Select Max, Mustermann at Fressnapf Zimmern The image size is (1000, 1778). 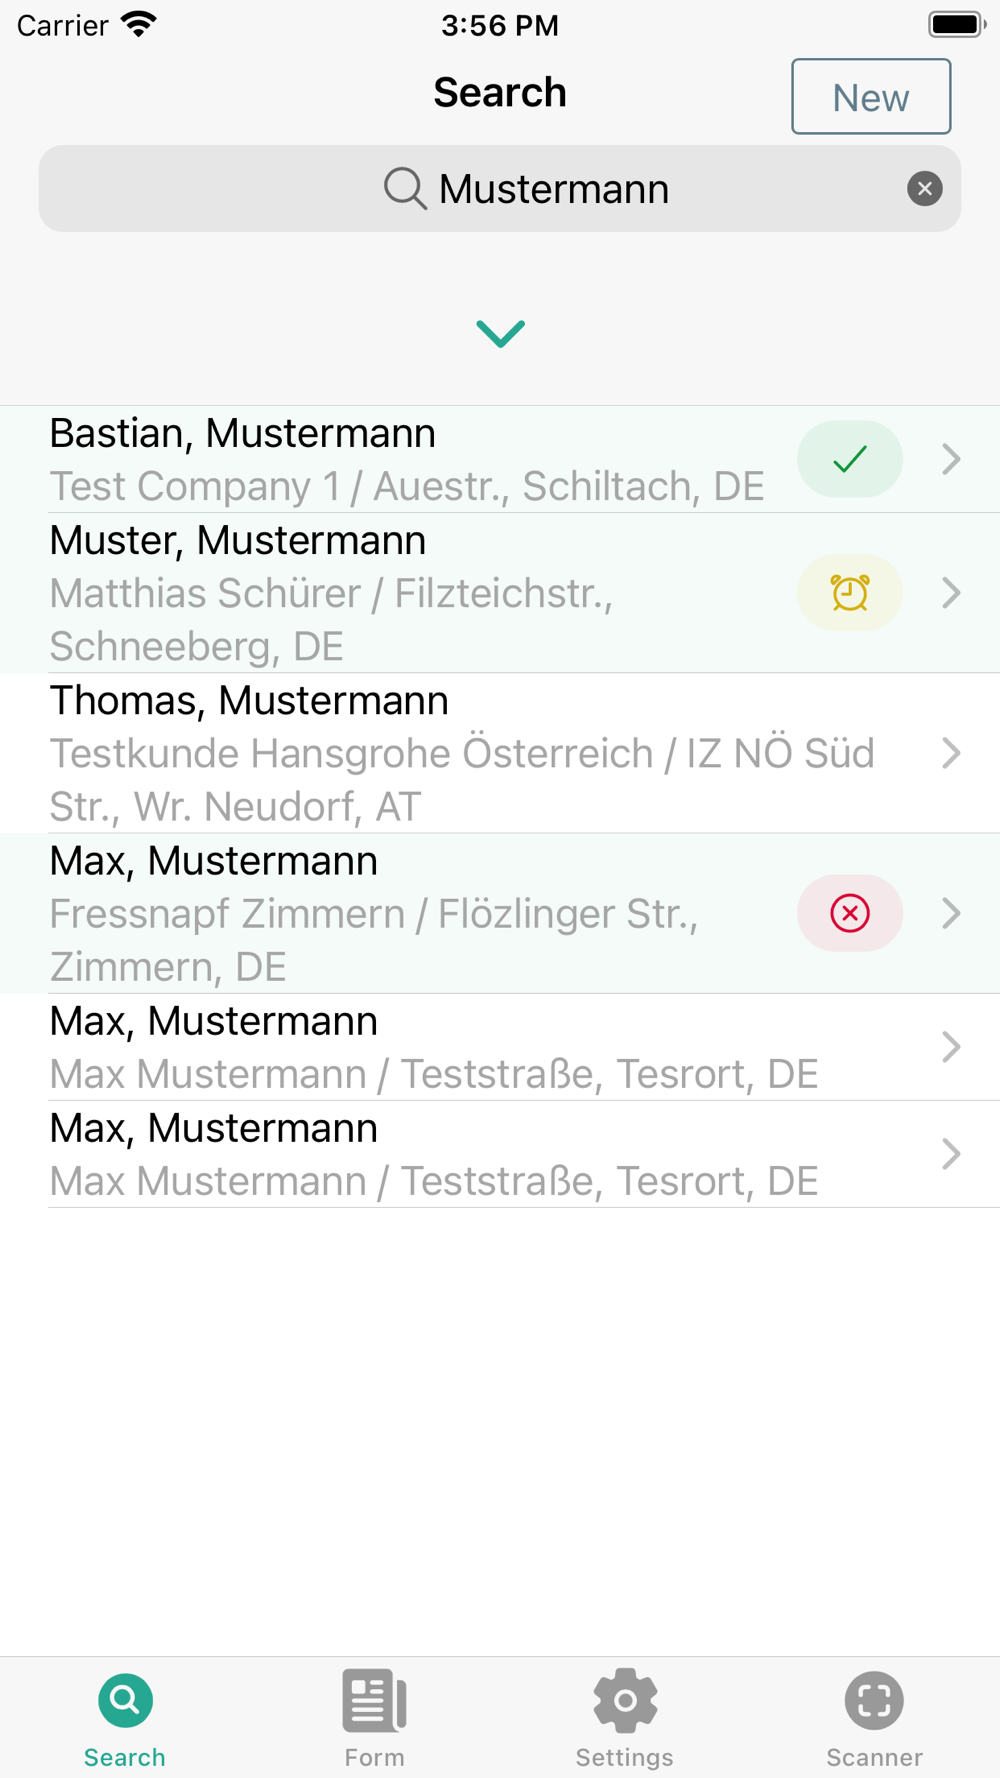pyautogui.click(x=500, y=913)
